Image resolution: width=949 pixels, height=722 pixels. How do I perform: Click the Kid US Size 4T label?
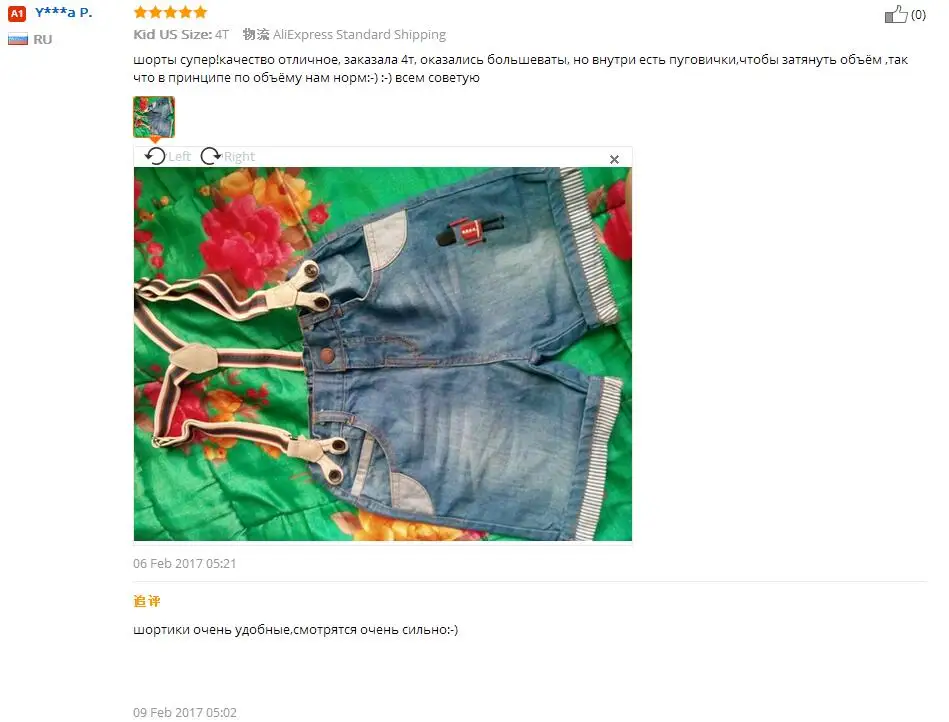(181, 34)
